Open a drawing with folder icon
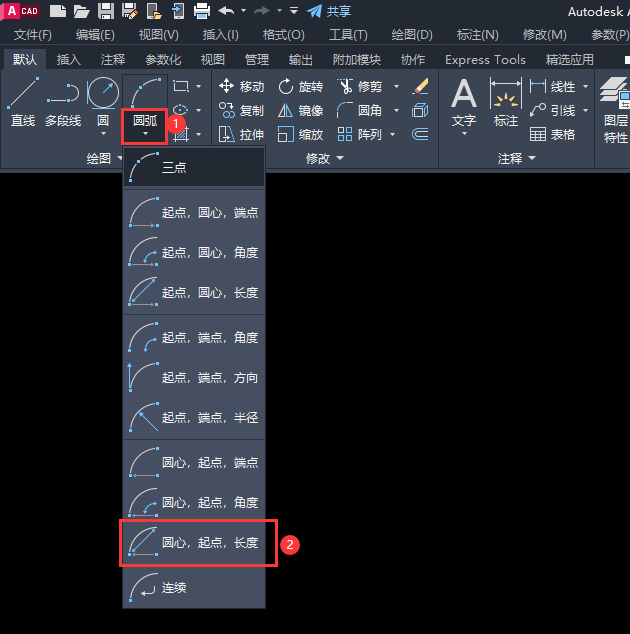This screenshot has height=634, width=630. (x=81, y=11)
